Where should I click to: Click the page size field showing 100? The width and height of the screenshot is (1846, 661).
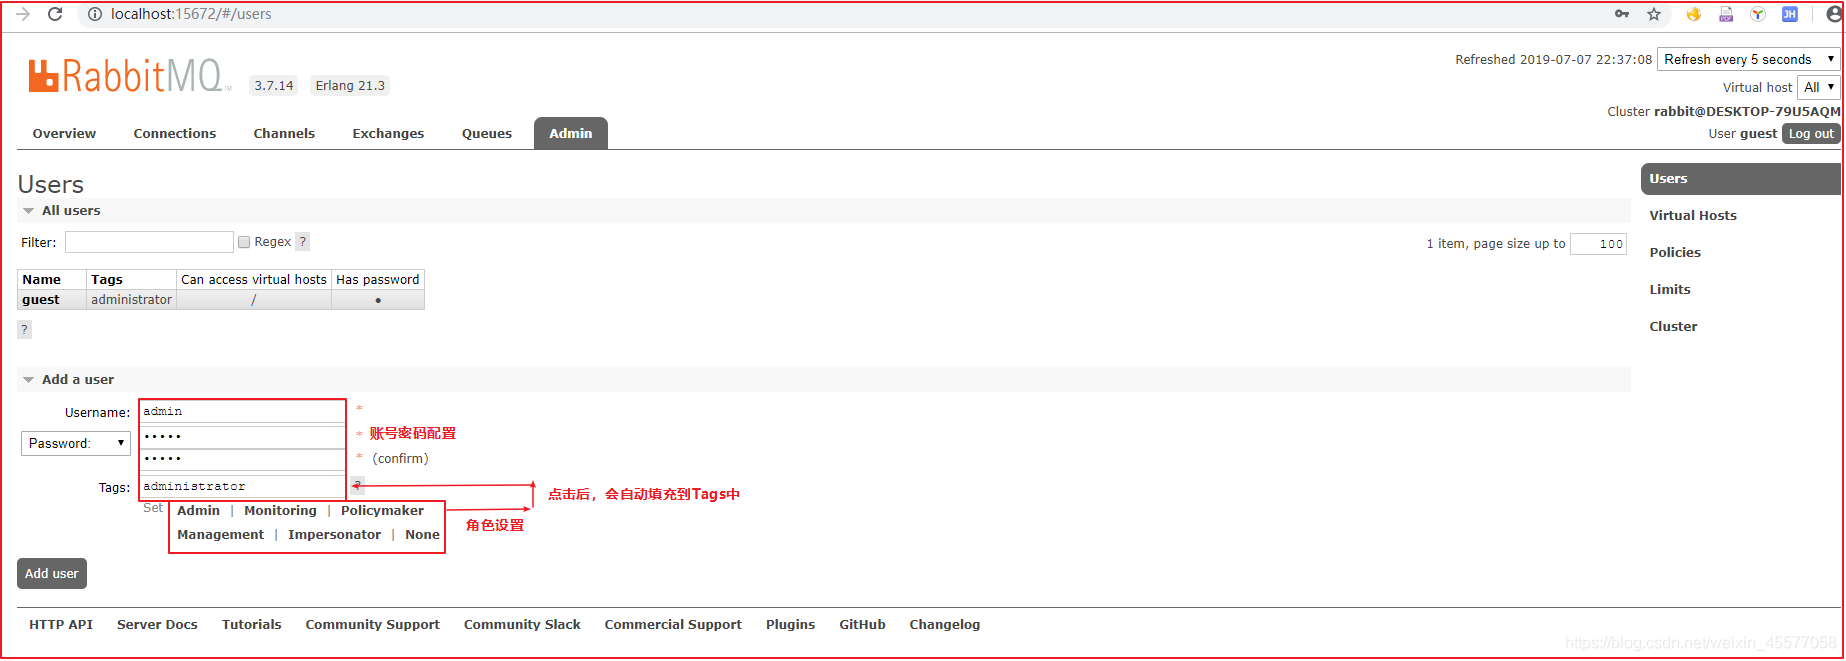tap(1598, 243)
